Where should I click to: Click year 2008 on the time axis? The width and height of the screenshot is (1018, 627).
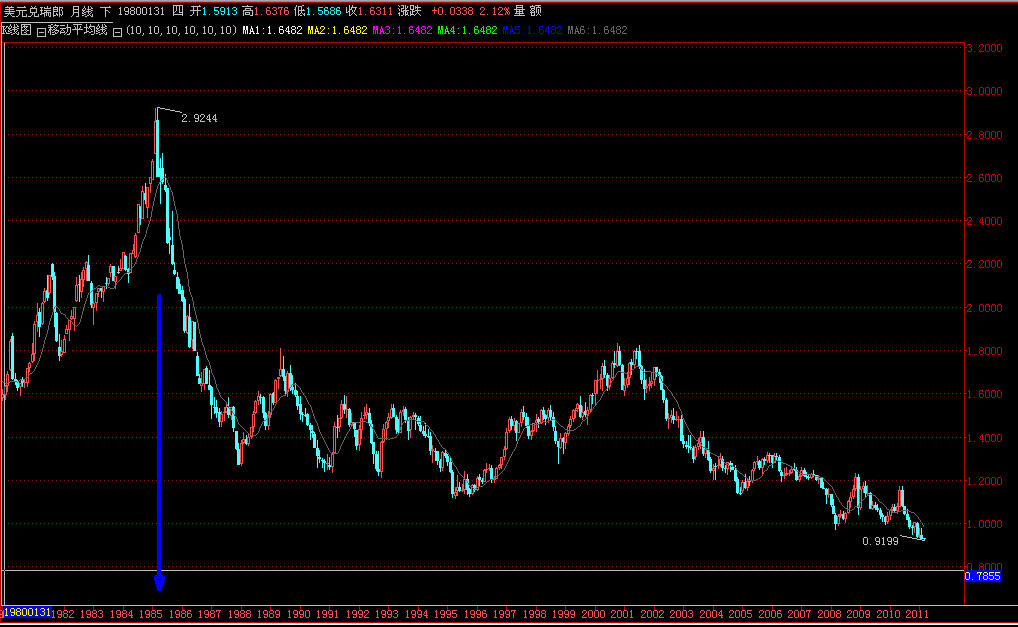point(829,614)
